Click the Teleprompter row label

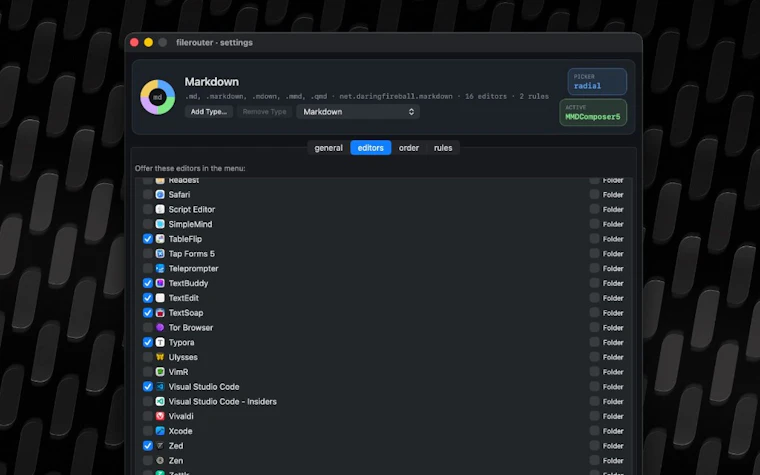pyautogui.click(x=193, y=269)
